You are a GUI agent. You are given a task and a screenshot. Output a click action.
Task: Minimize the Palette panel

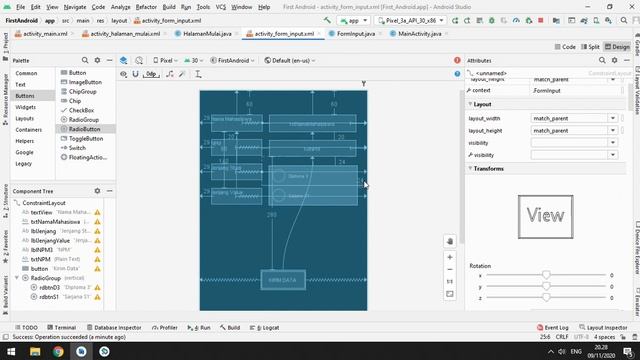click(x=109, y=60)
